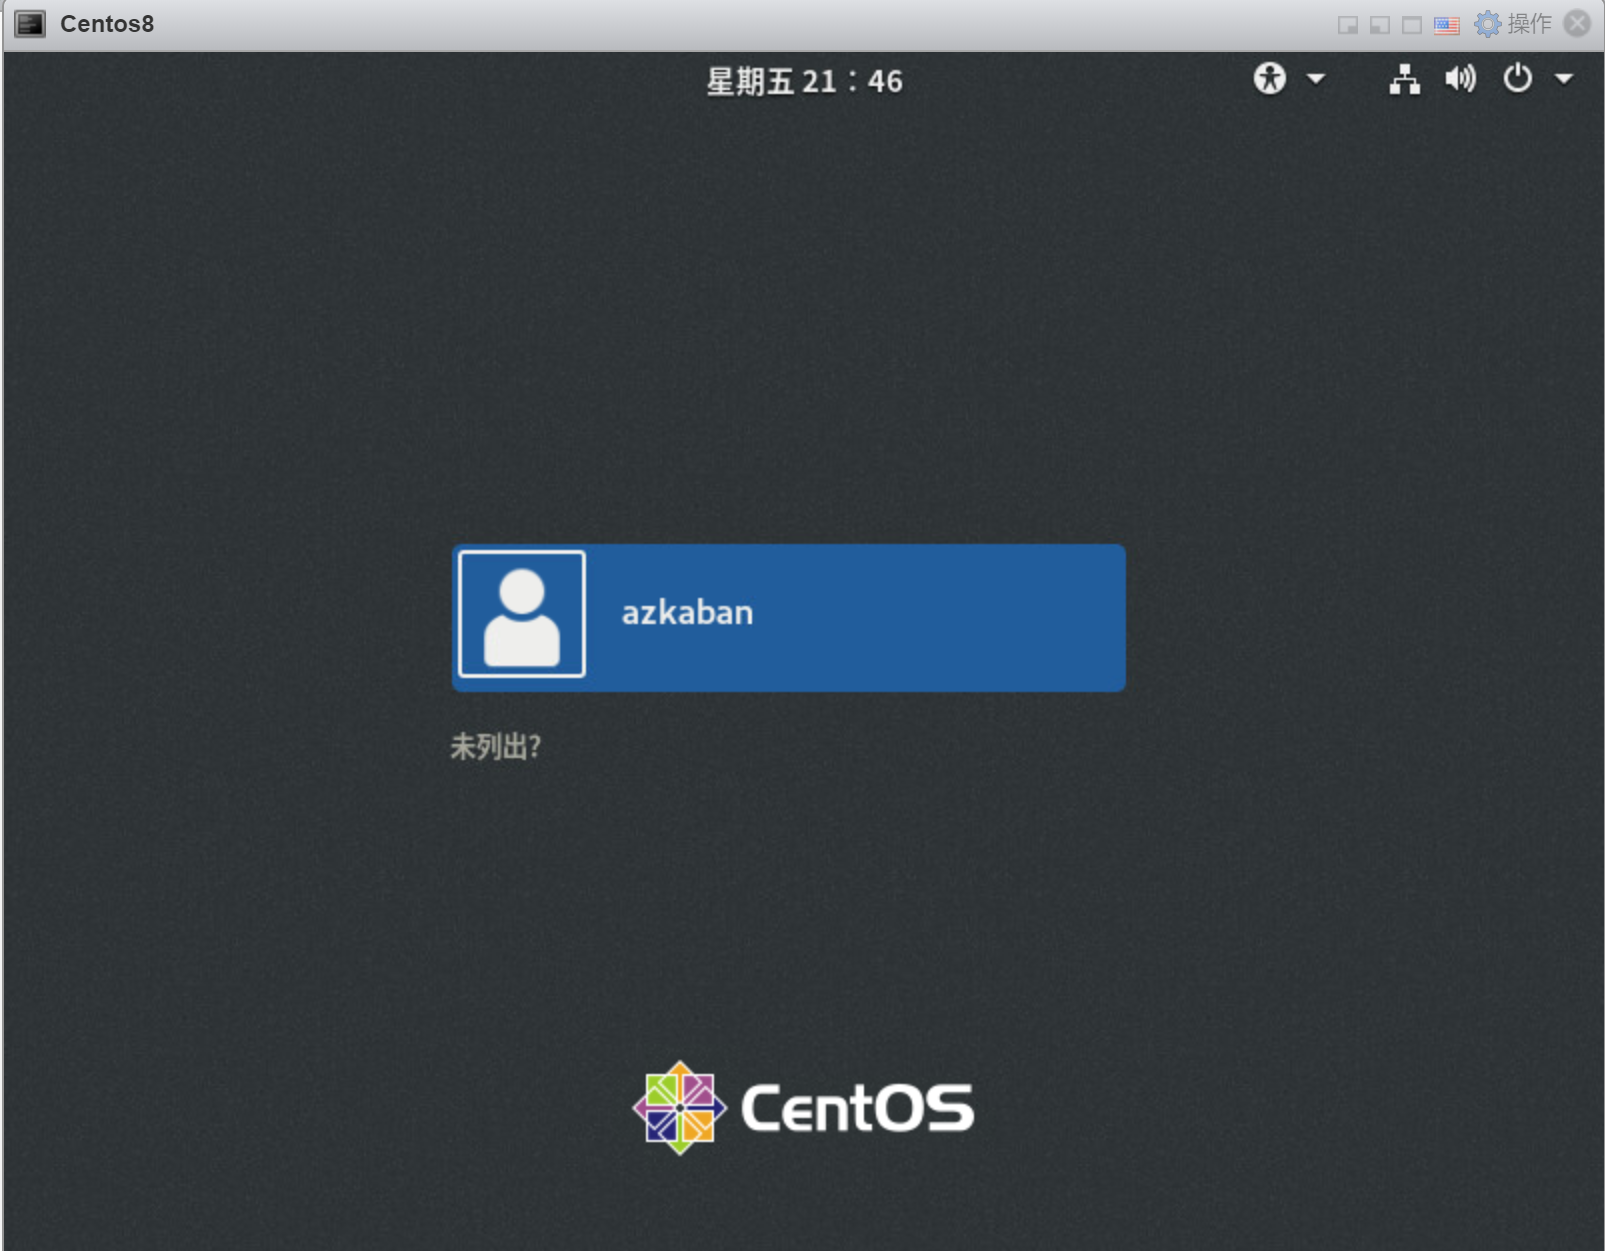Click the network status icon

[x=1404, y=81]
